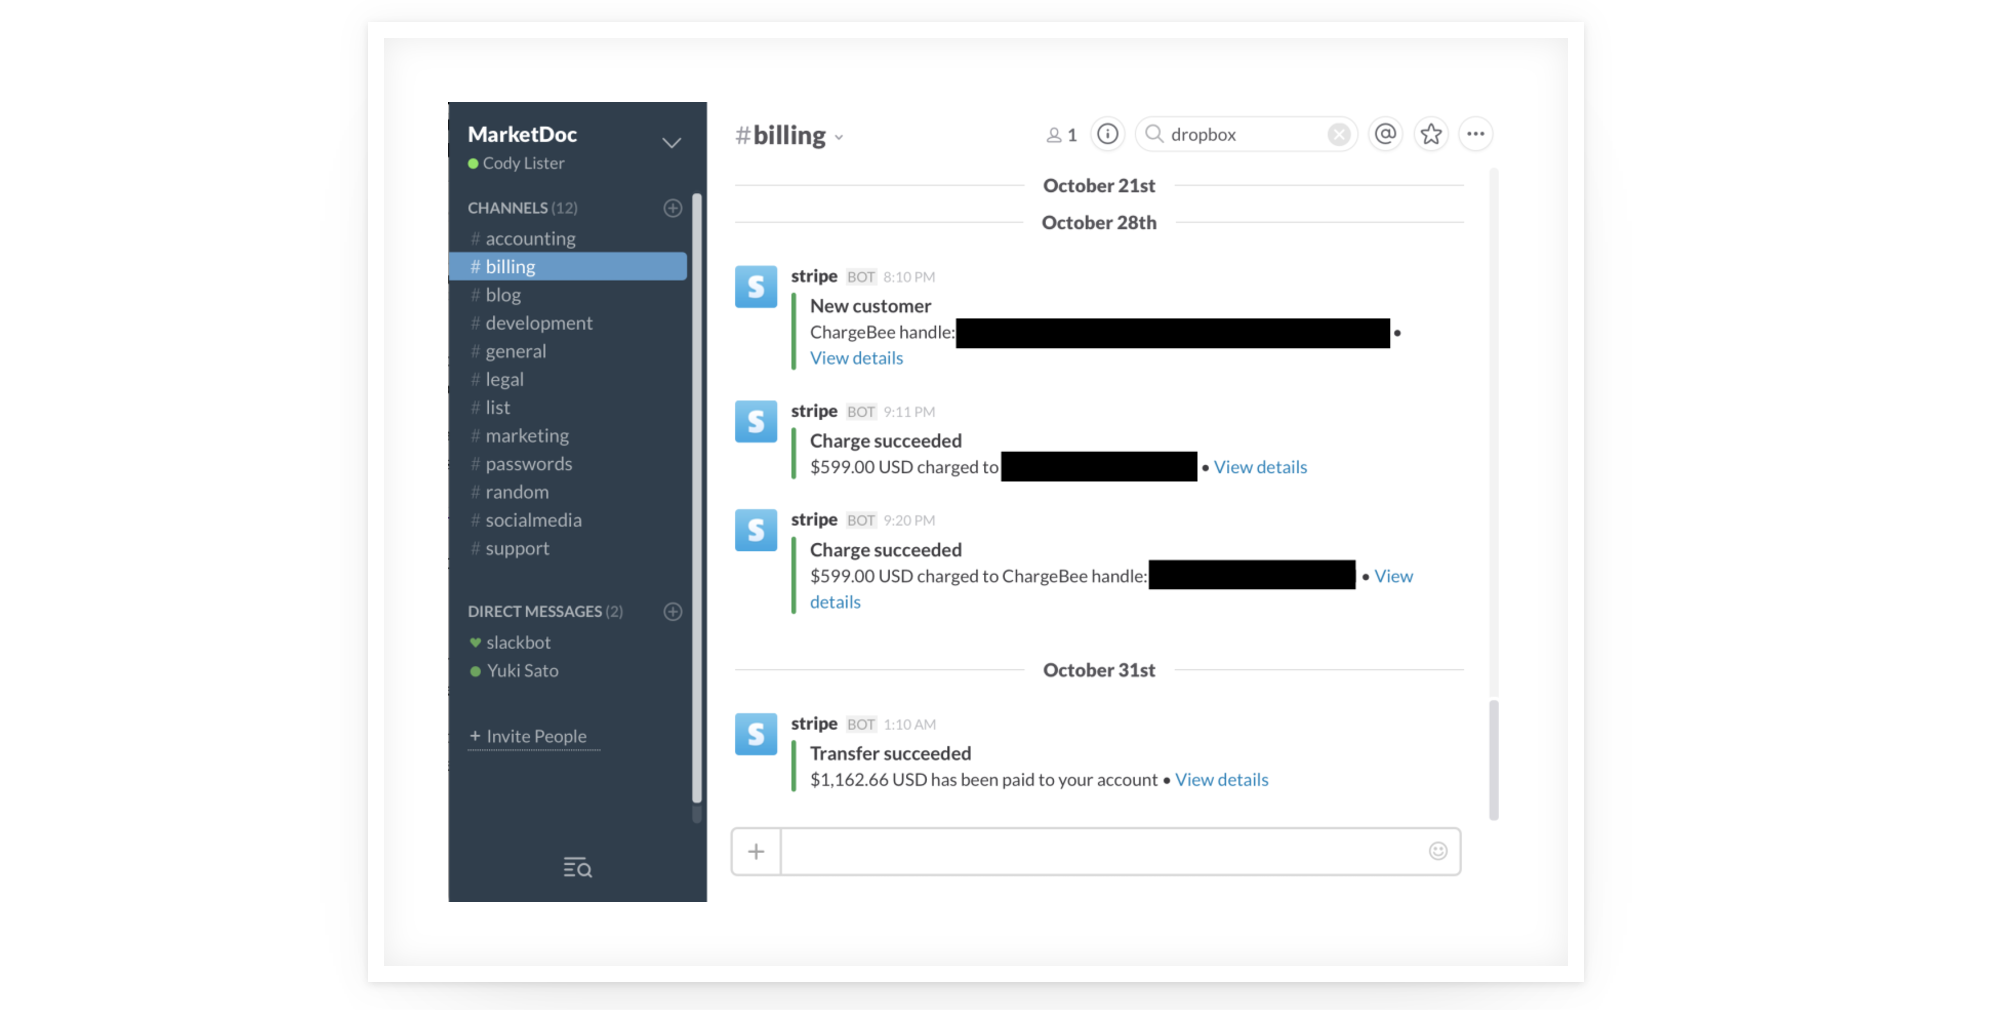Screen dimensions: 2002x1010
Task: Open the passwords channel
Action: pos(528,464)
